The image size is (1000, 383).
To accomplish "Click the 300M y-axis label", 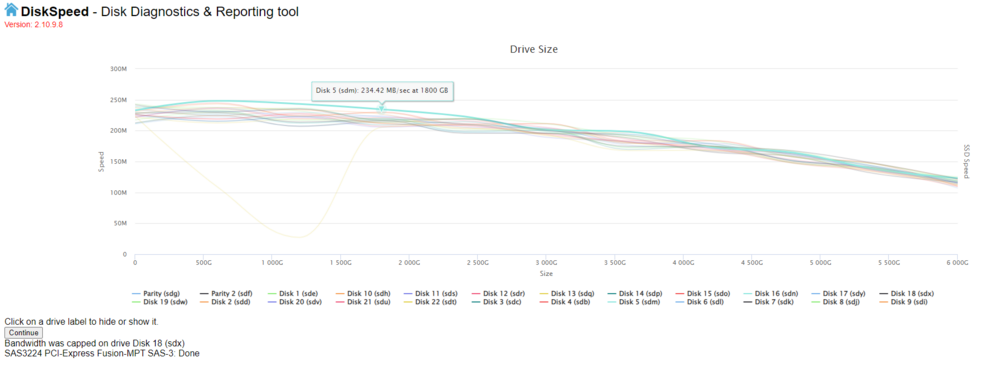I will pyautogui.click(x=119, y=68).
